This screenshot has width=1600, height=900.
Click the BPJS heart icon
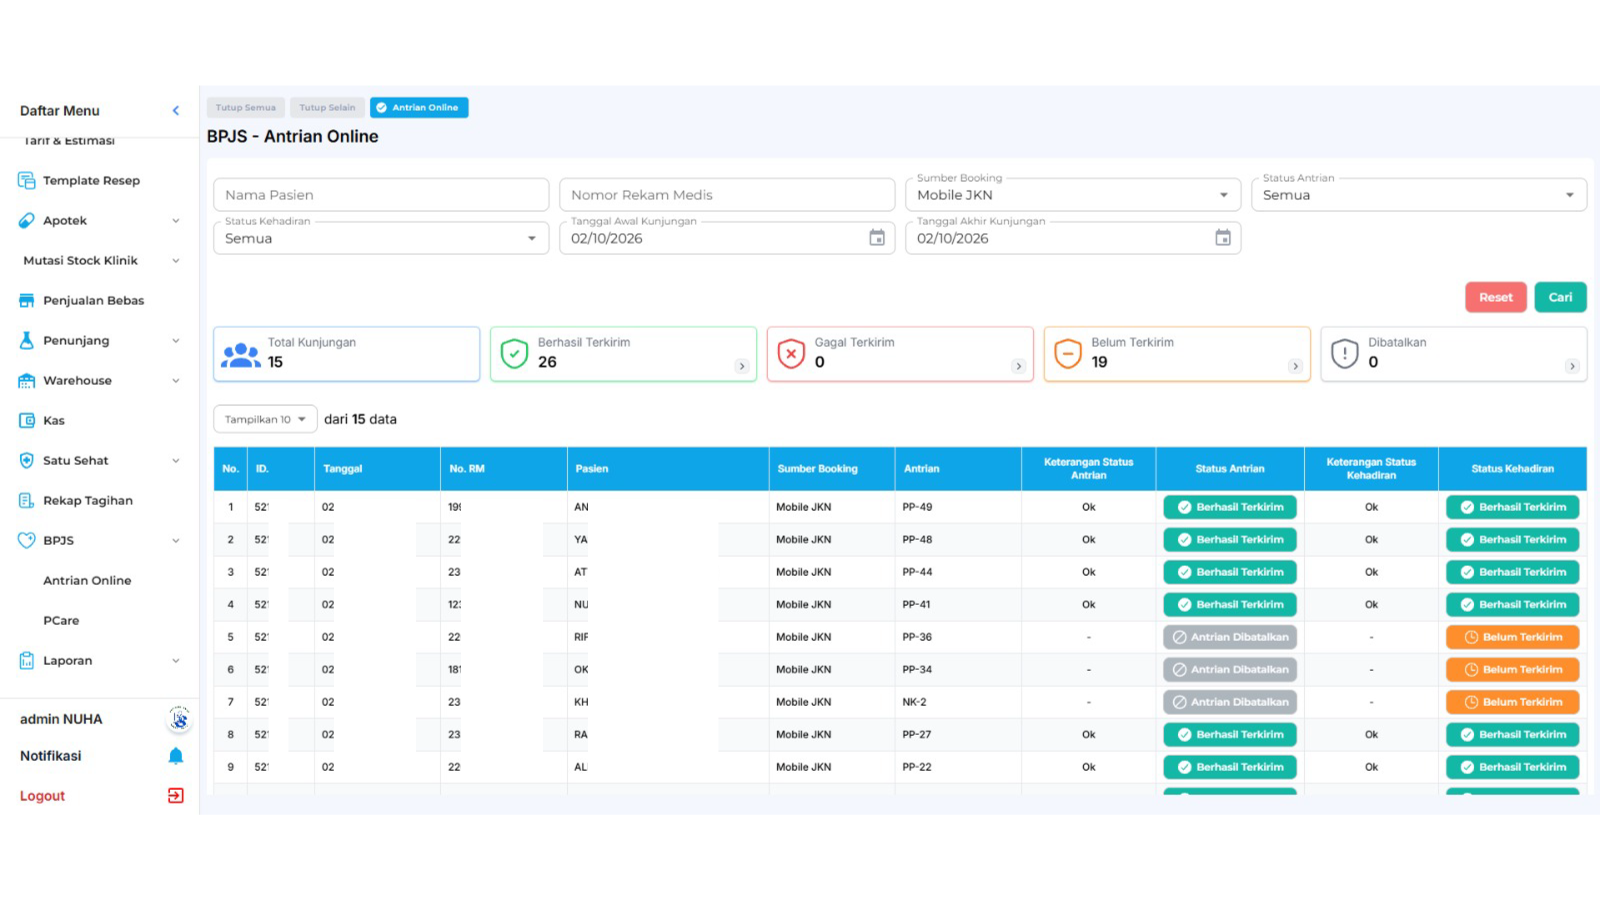[x=27, y=541]
